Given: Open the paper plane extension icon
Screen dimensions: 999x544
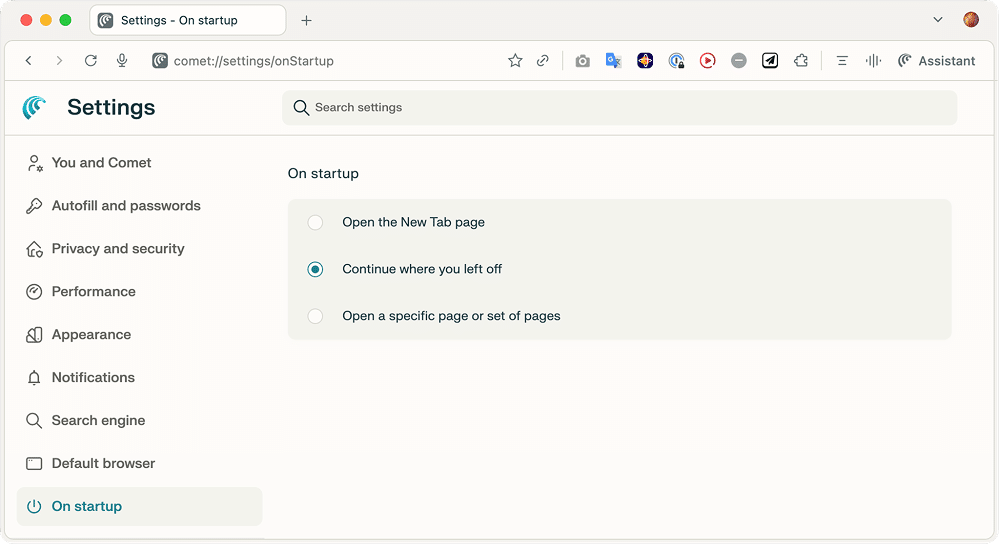Looking at the screenshot, I should coord(770,61).
